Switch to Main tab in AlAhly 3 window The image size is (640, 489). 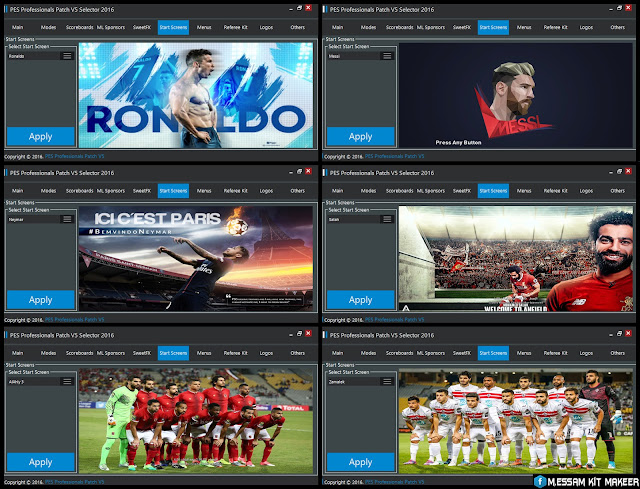point(18,353)
